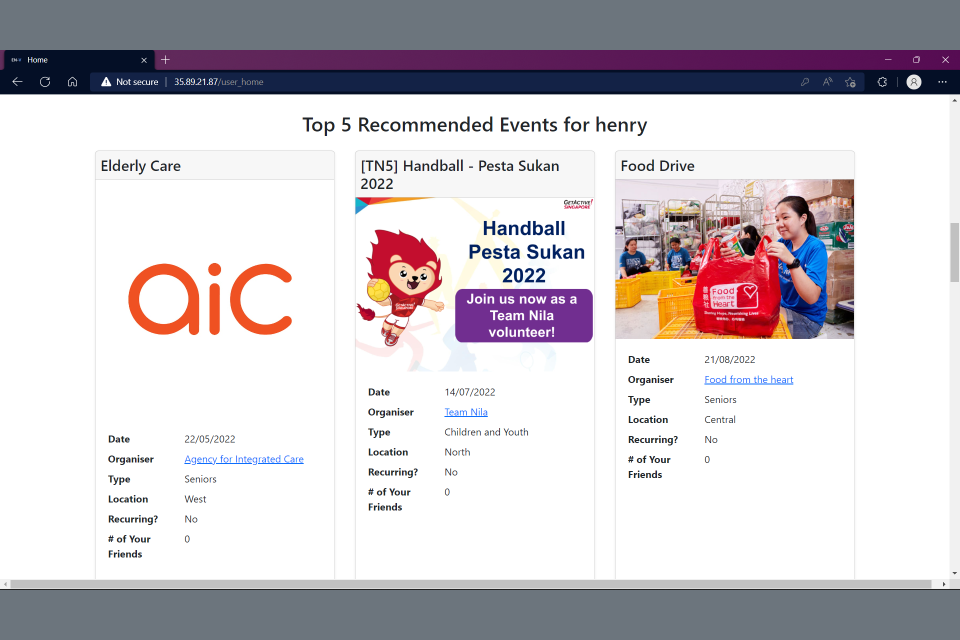
Task: Open the Team Nila organiser link
Action: pos(466,412)
